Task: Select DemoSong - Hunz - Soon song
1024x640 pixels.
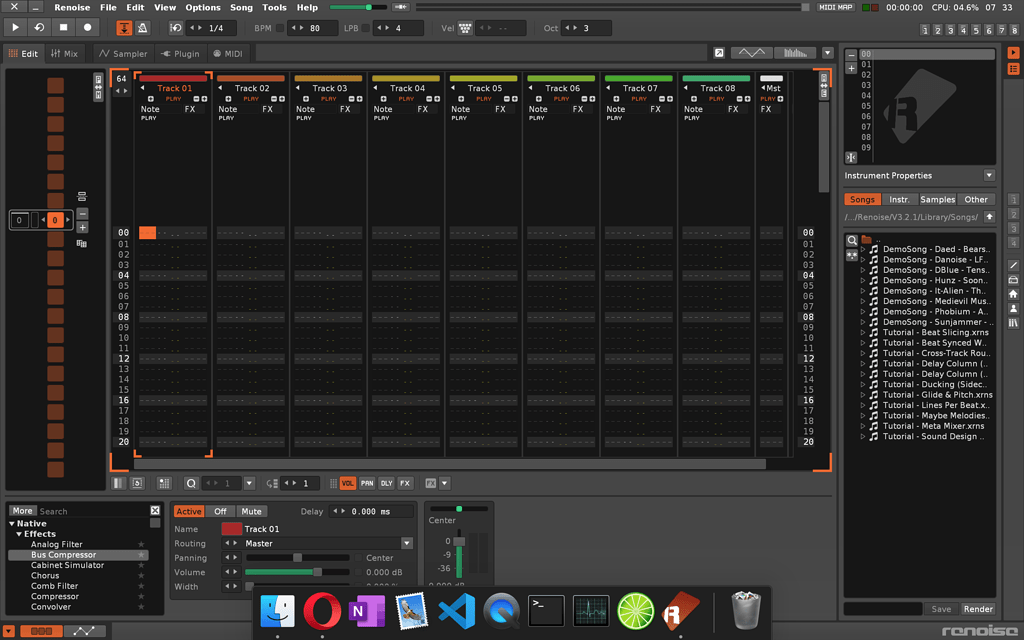Action: click(x=936, y=280)
